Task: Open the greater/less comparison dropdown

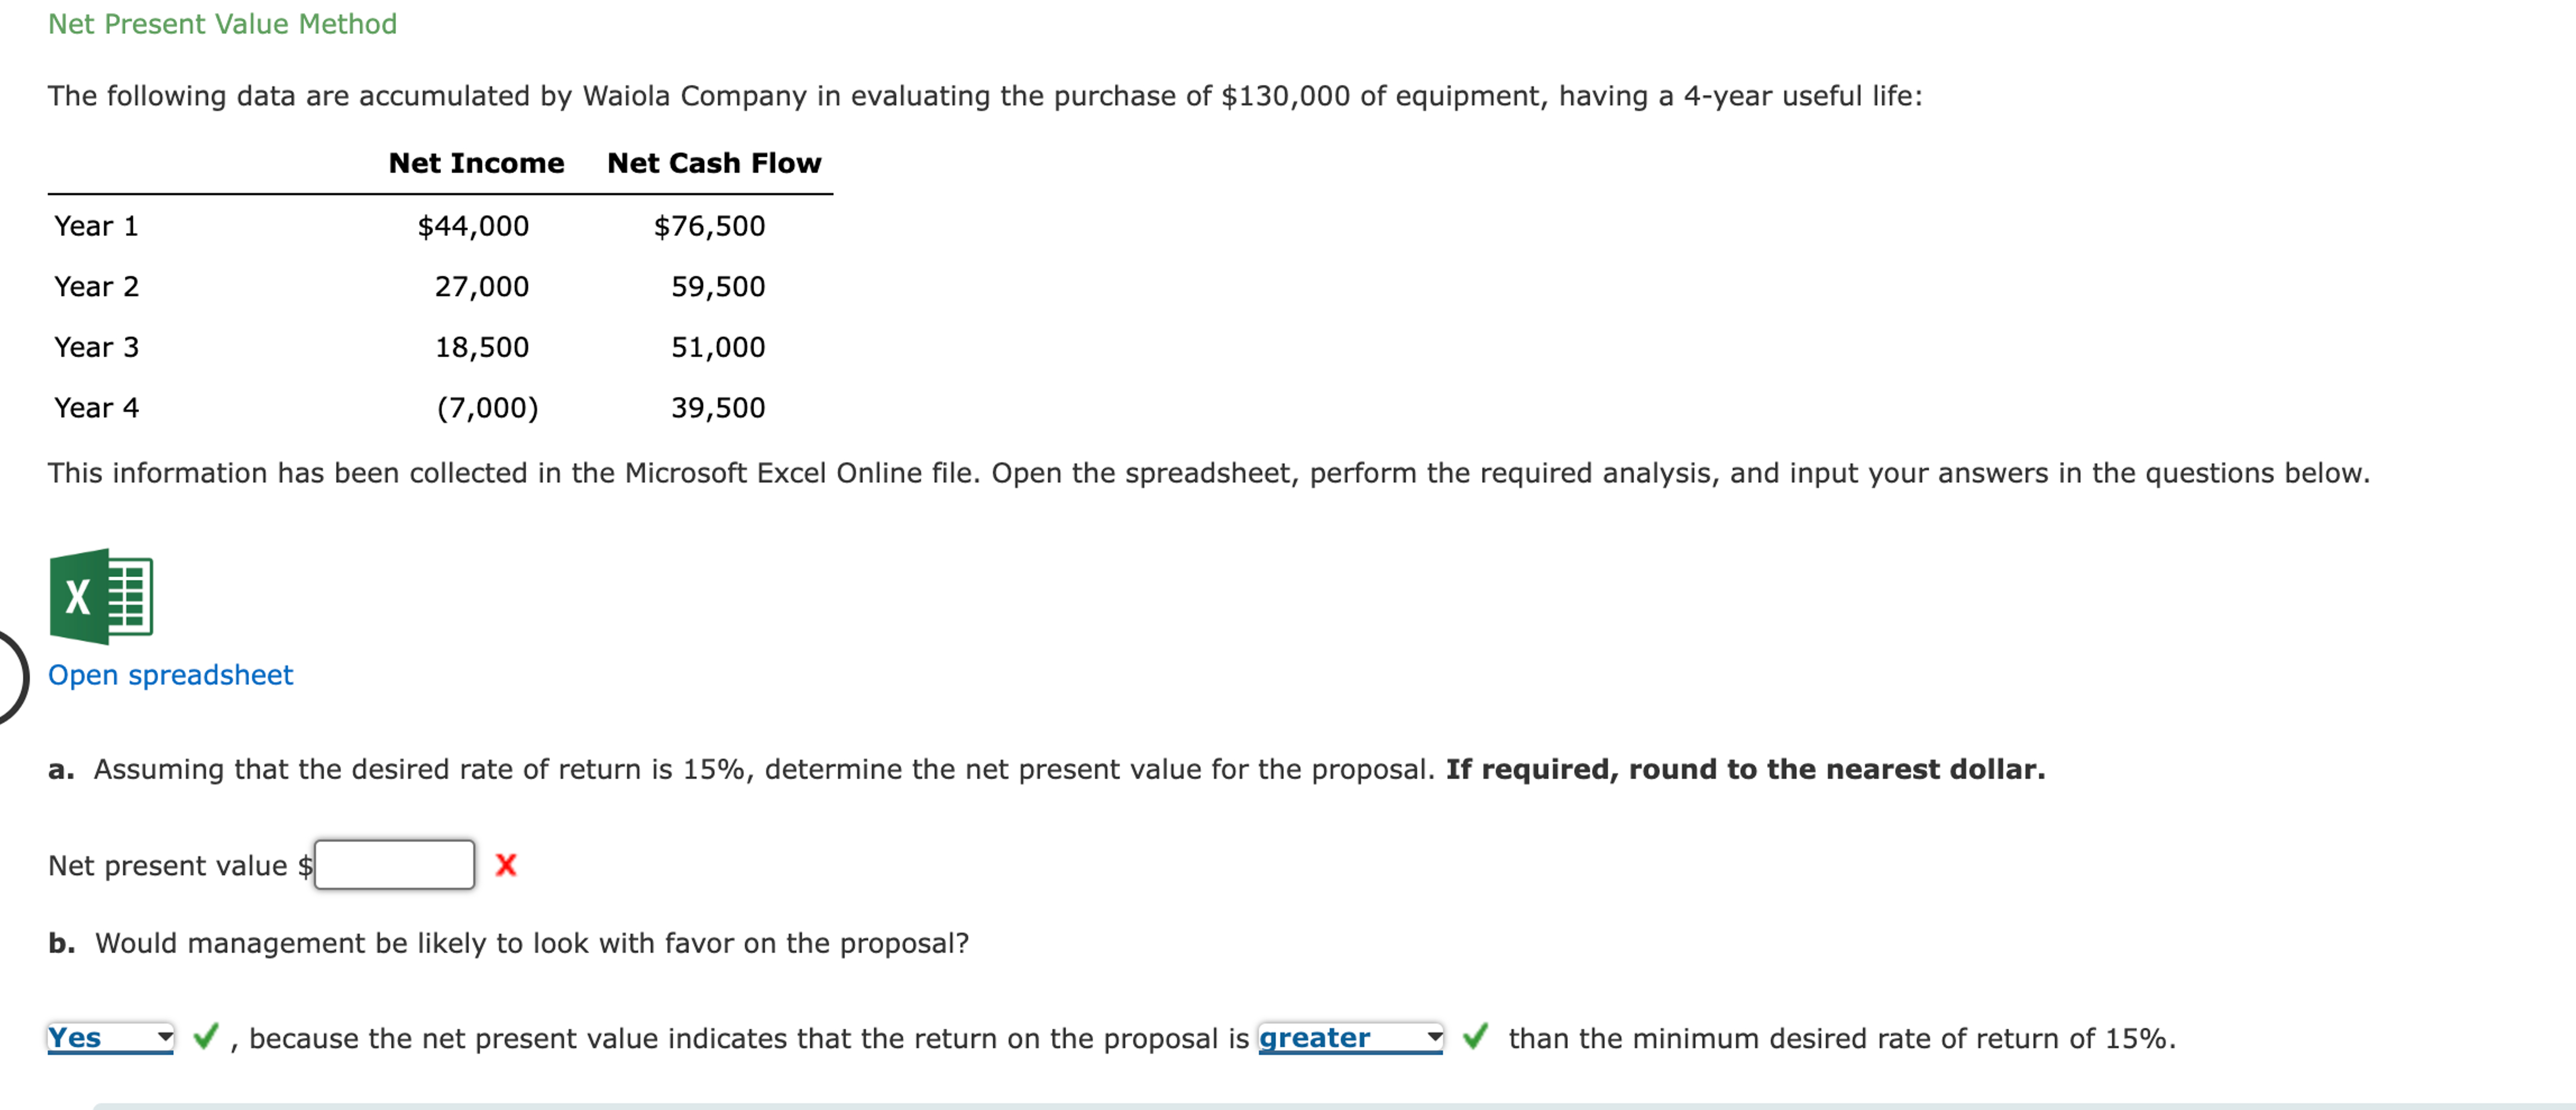Action: coord(1350,1038)
